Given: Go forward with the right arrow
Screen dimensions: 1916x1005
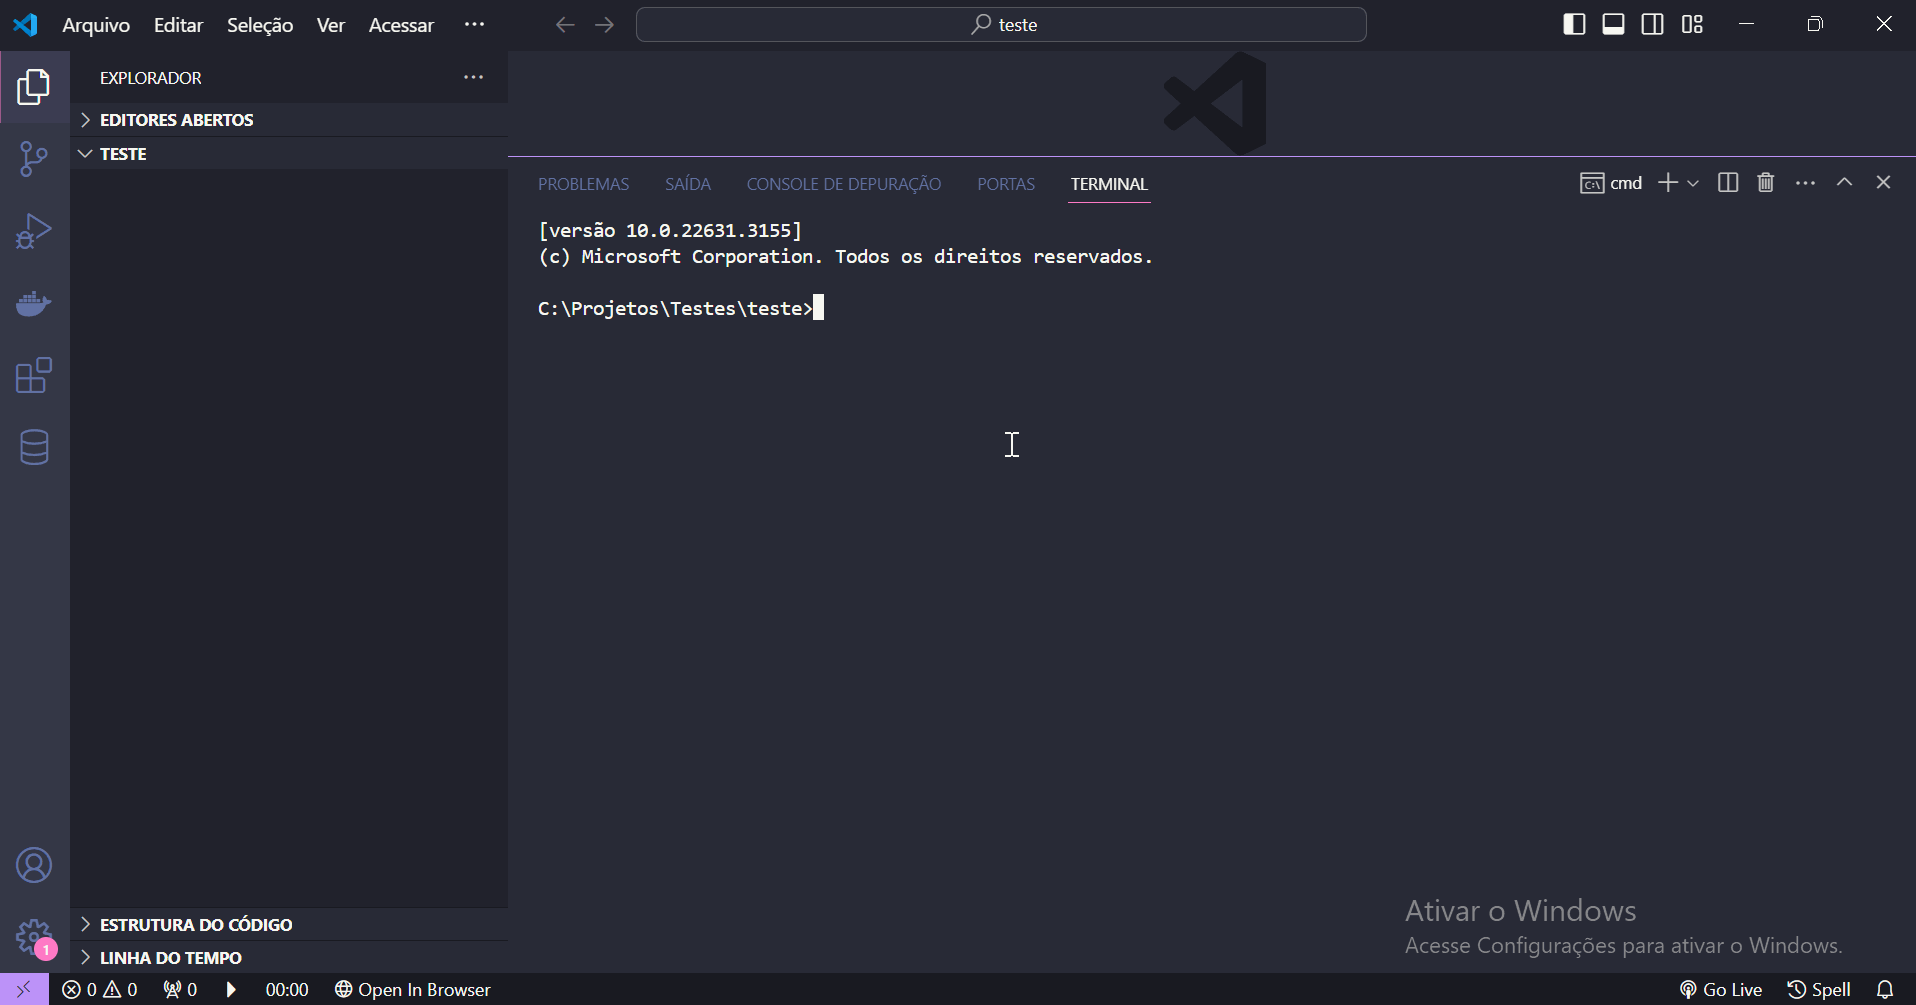Looking at the screenshot, I should (x=605, y=25).
